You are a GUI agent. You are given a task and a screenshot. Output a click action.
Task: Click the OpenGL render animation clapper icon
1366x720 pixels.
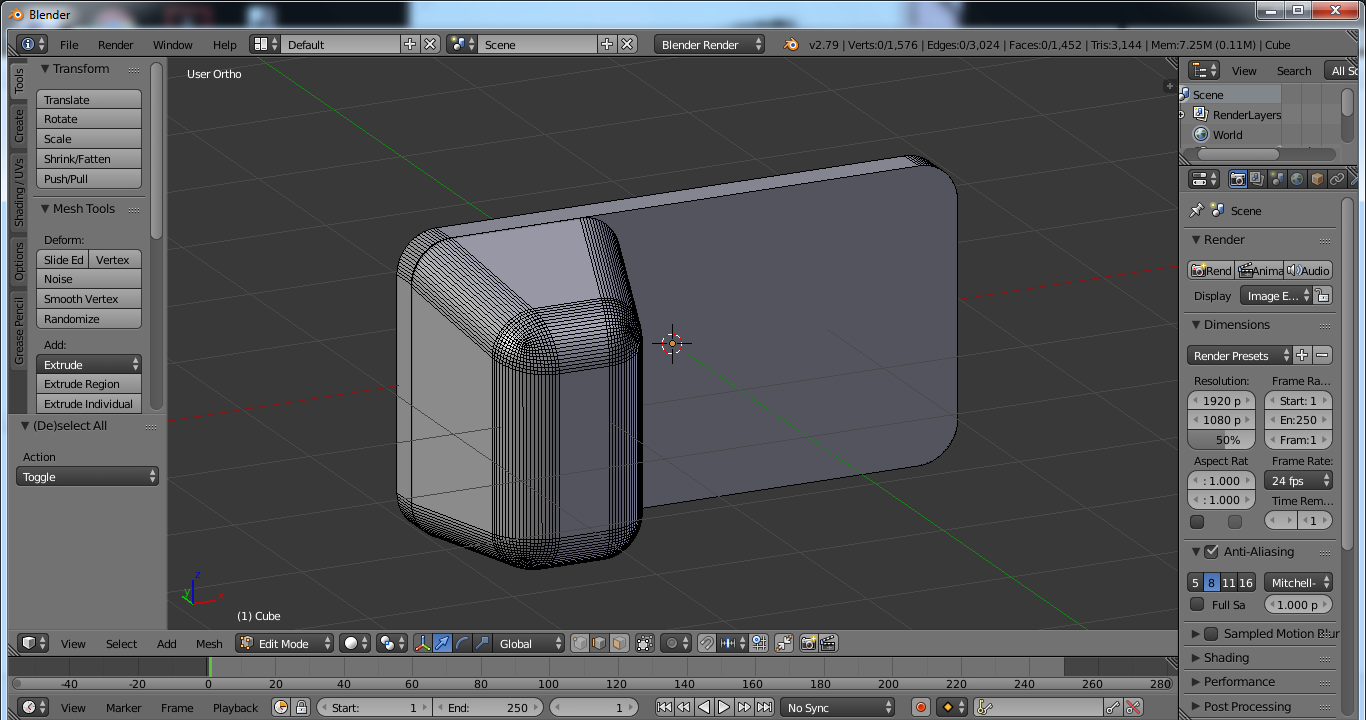point(828,643)
